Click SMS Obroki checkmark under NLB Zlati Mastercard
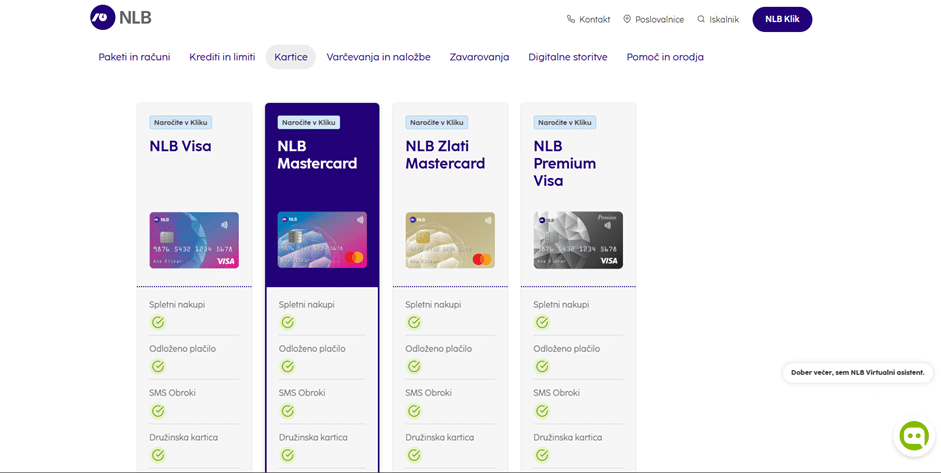The image size is (941, 473). 414,411
